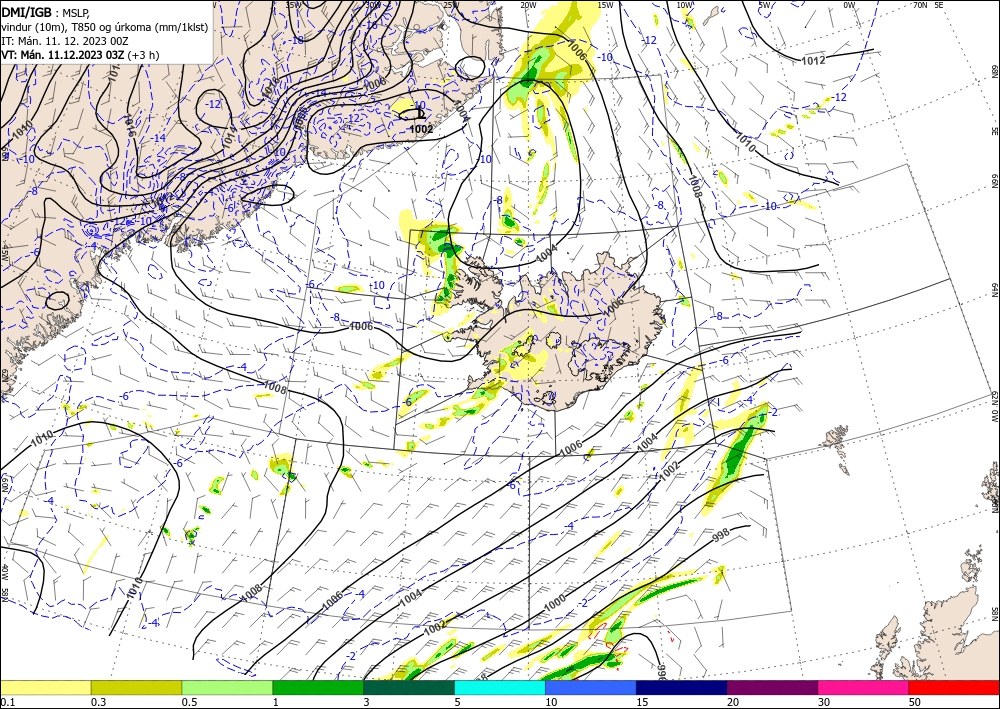The width and height of the screenshot is (1000, 709).
Task: Click the 1000 isobar label
Action: pyautogui.click(x=554, y=602)
